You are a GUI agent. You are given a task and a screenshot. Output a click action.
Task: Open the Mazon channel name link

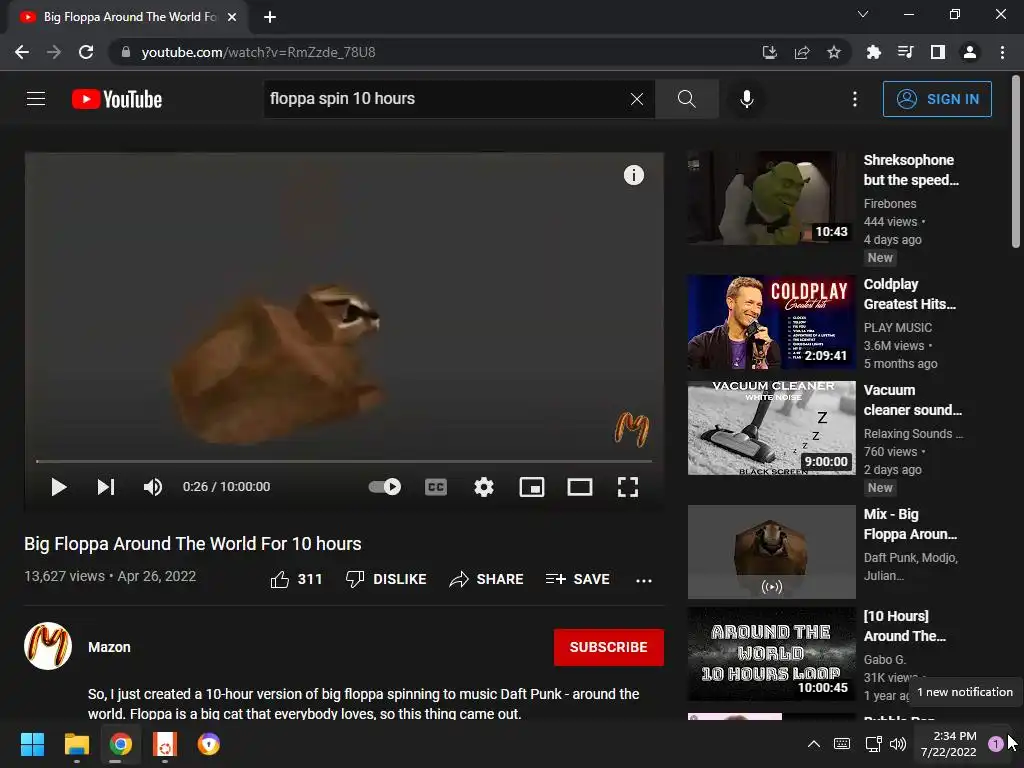pos(110,647)
